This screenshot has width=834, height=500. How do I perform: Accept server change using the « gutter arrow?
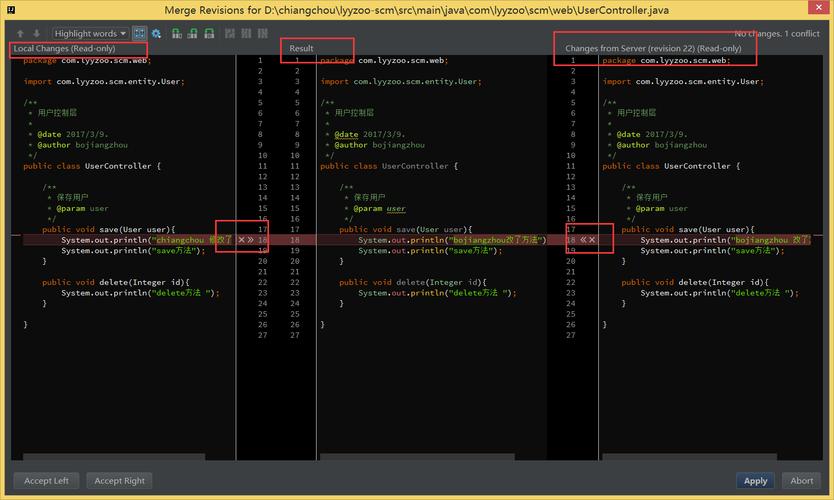[583, 240]
